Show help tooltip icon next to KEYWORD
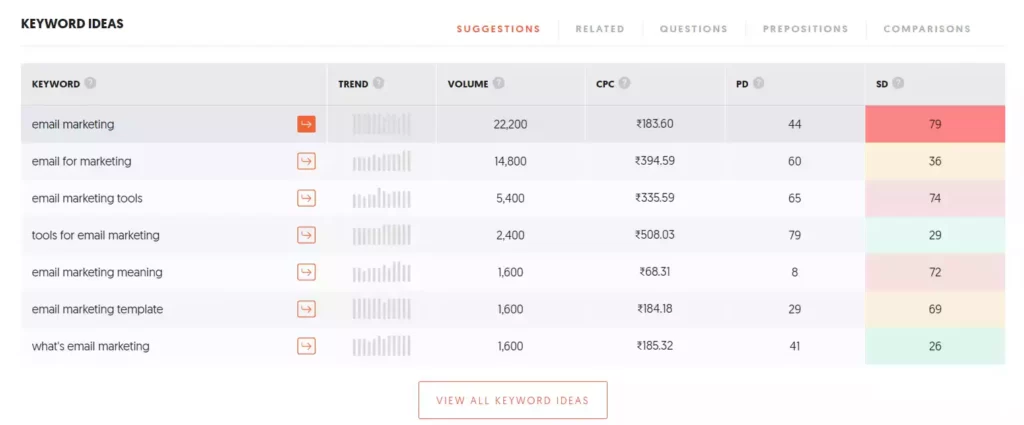This screenshot has height=425, width=1024. click(90, 84)
